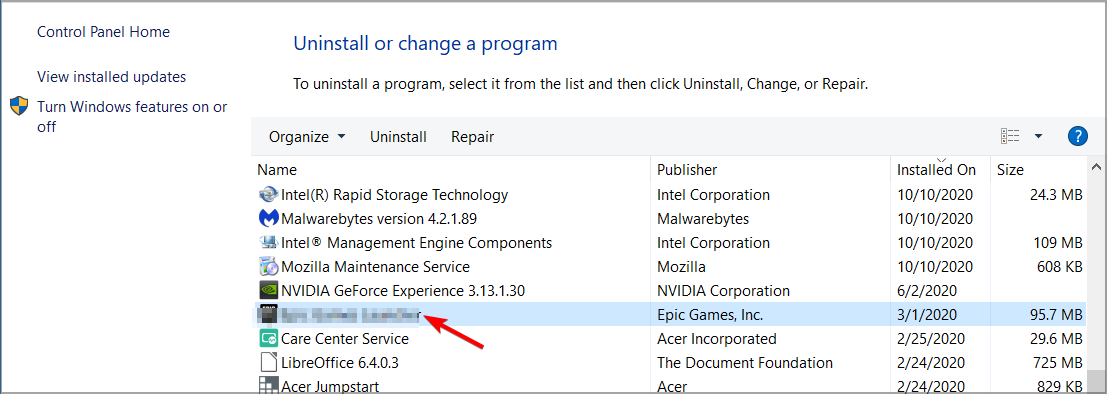Viewport: 1107px width, 394px height.
Task: Click the Care Center Service icon
Action: [x=268, y=338]
